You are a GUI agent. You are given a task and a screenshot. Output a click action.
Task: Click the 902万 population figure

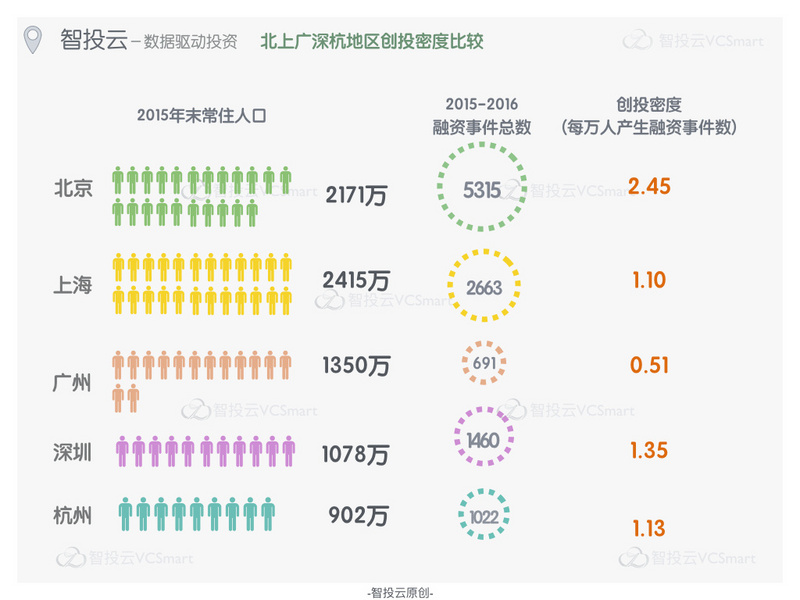click(358, 517)
